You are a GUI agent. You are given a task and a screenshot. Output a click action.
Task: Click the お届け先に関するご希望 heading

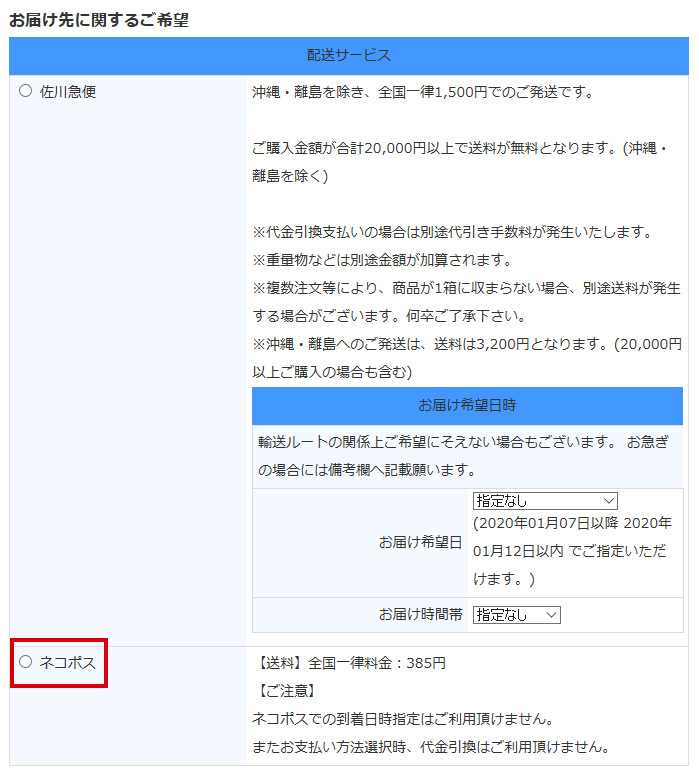tap(99, 20)
